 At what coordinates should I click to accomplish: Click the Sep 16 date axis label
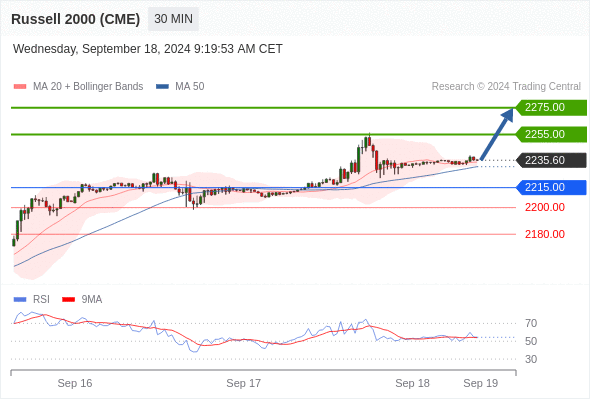75,383
